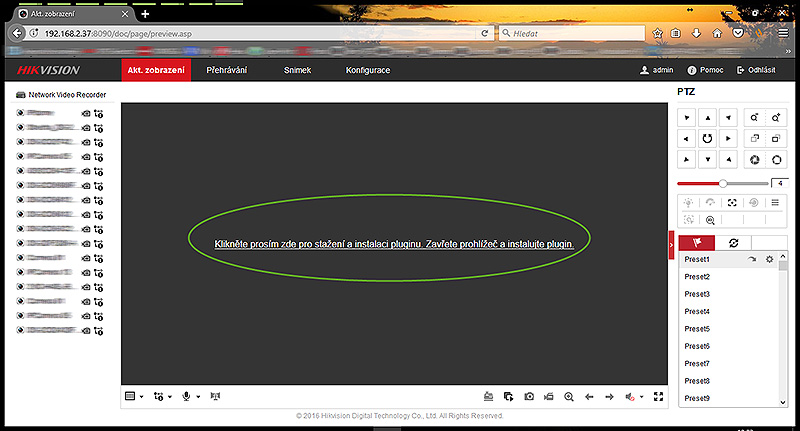Toggle manual tracking in PTZ panel
This screenshot has height=431, width=800.
point(688,220)
